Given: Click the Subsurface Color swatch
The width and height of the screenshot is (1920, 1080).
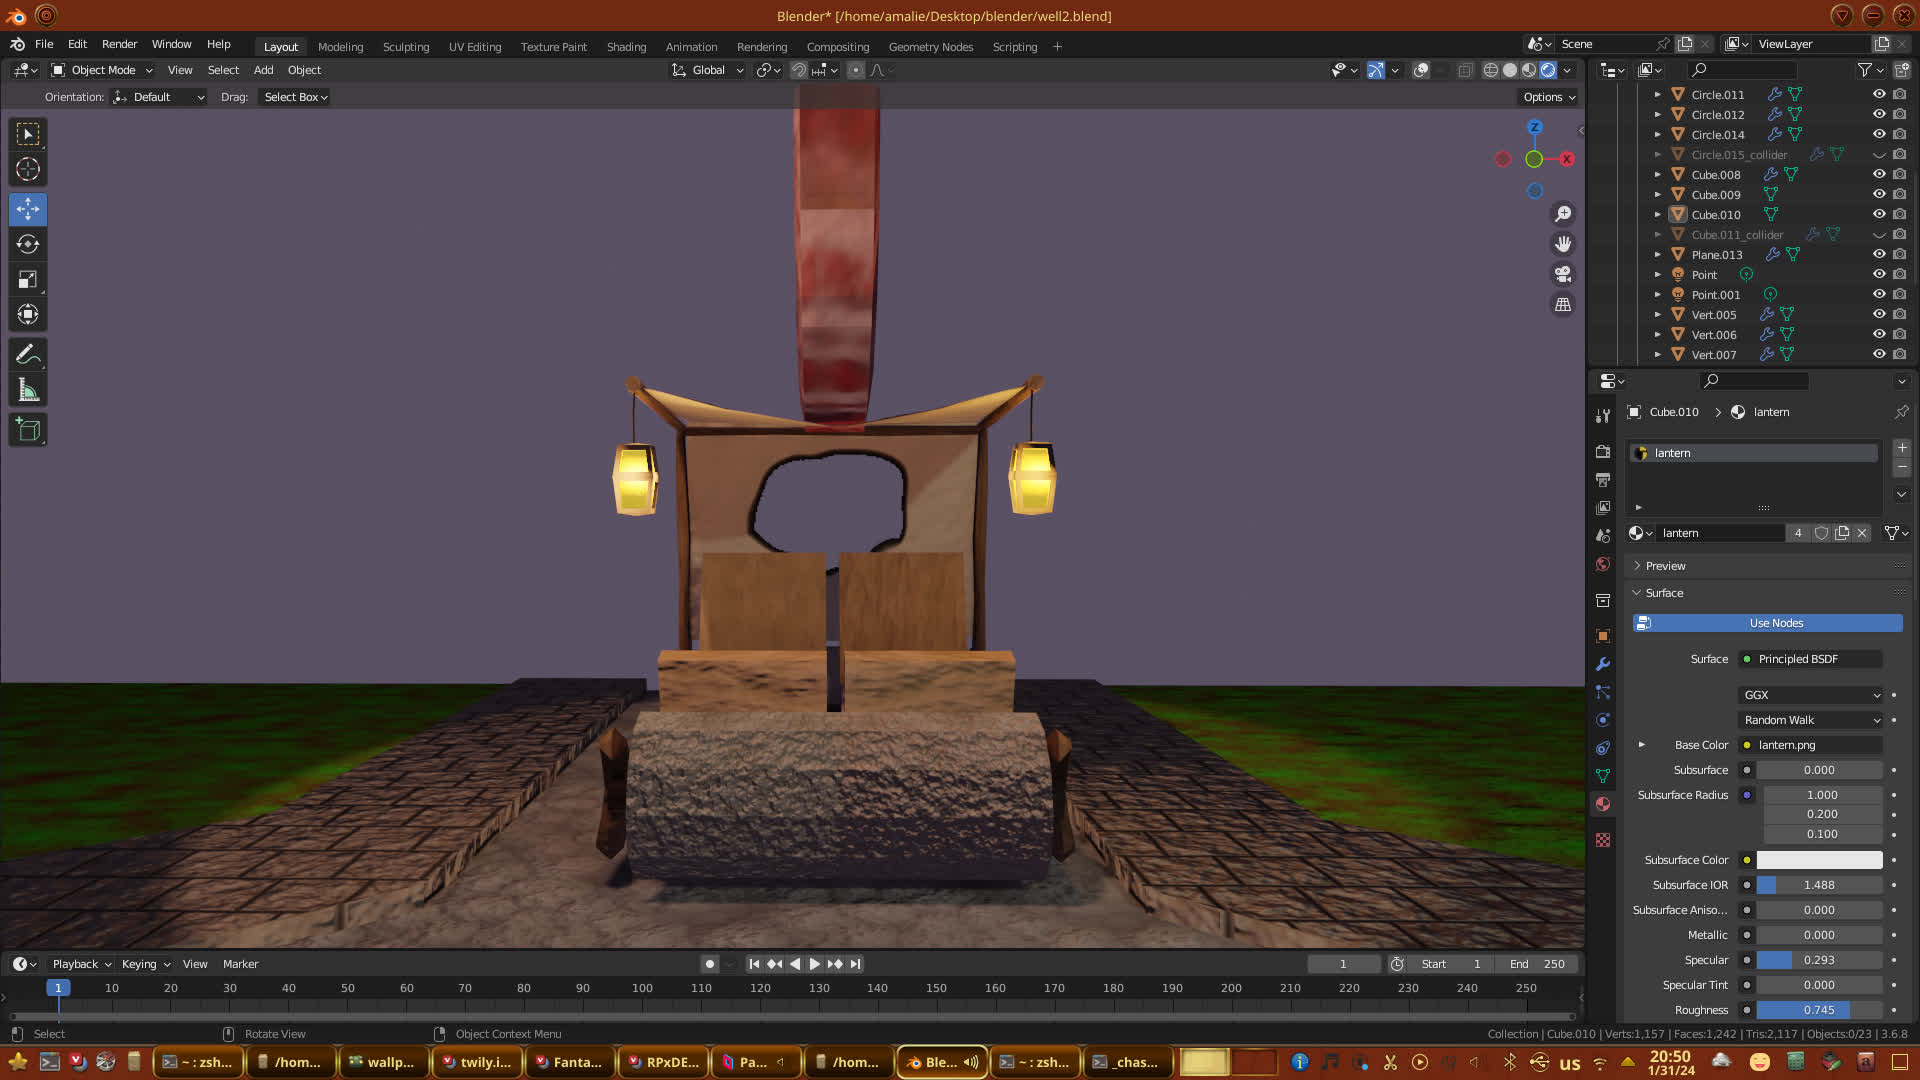Looking at the screenshot, I should [x=1819, y=860].
